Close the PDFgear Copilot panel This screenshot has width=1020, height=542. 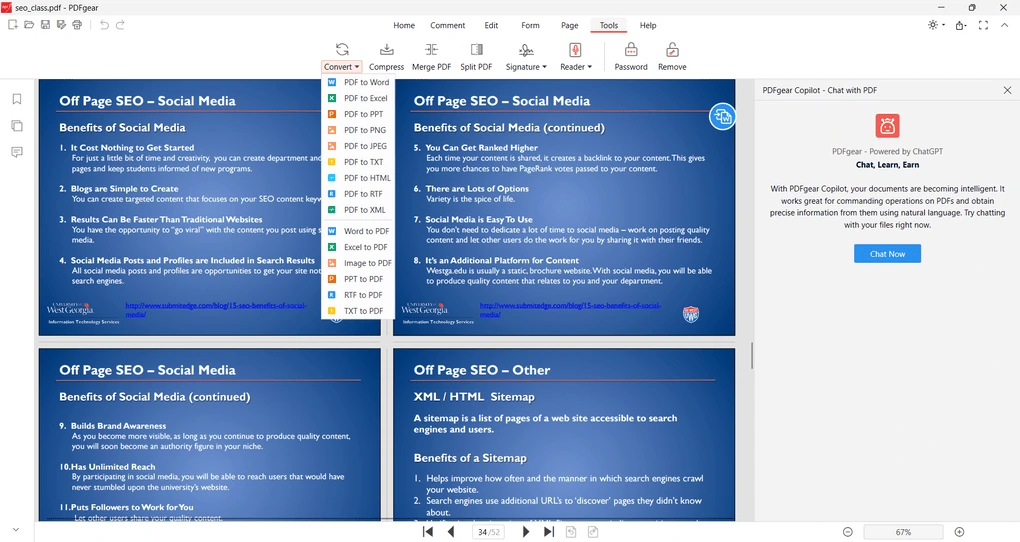1007,90
